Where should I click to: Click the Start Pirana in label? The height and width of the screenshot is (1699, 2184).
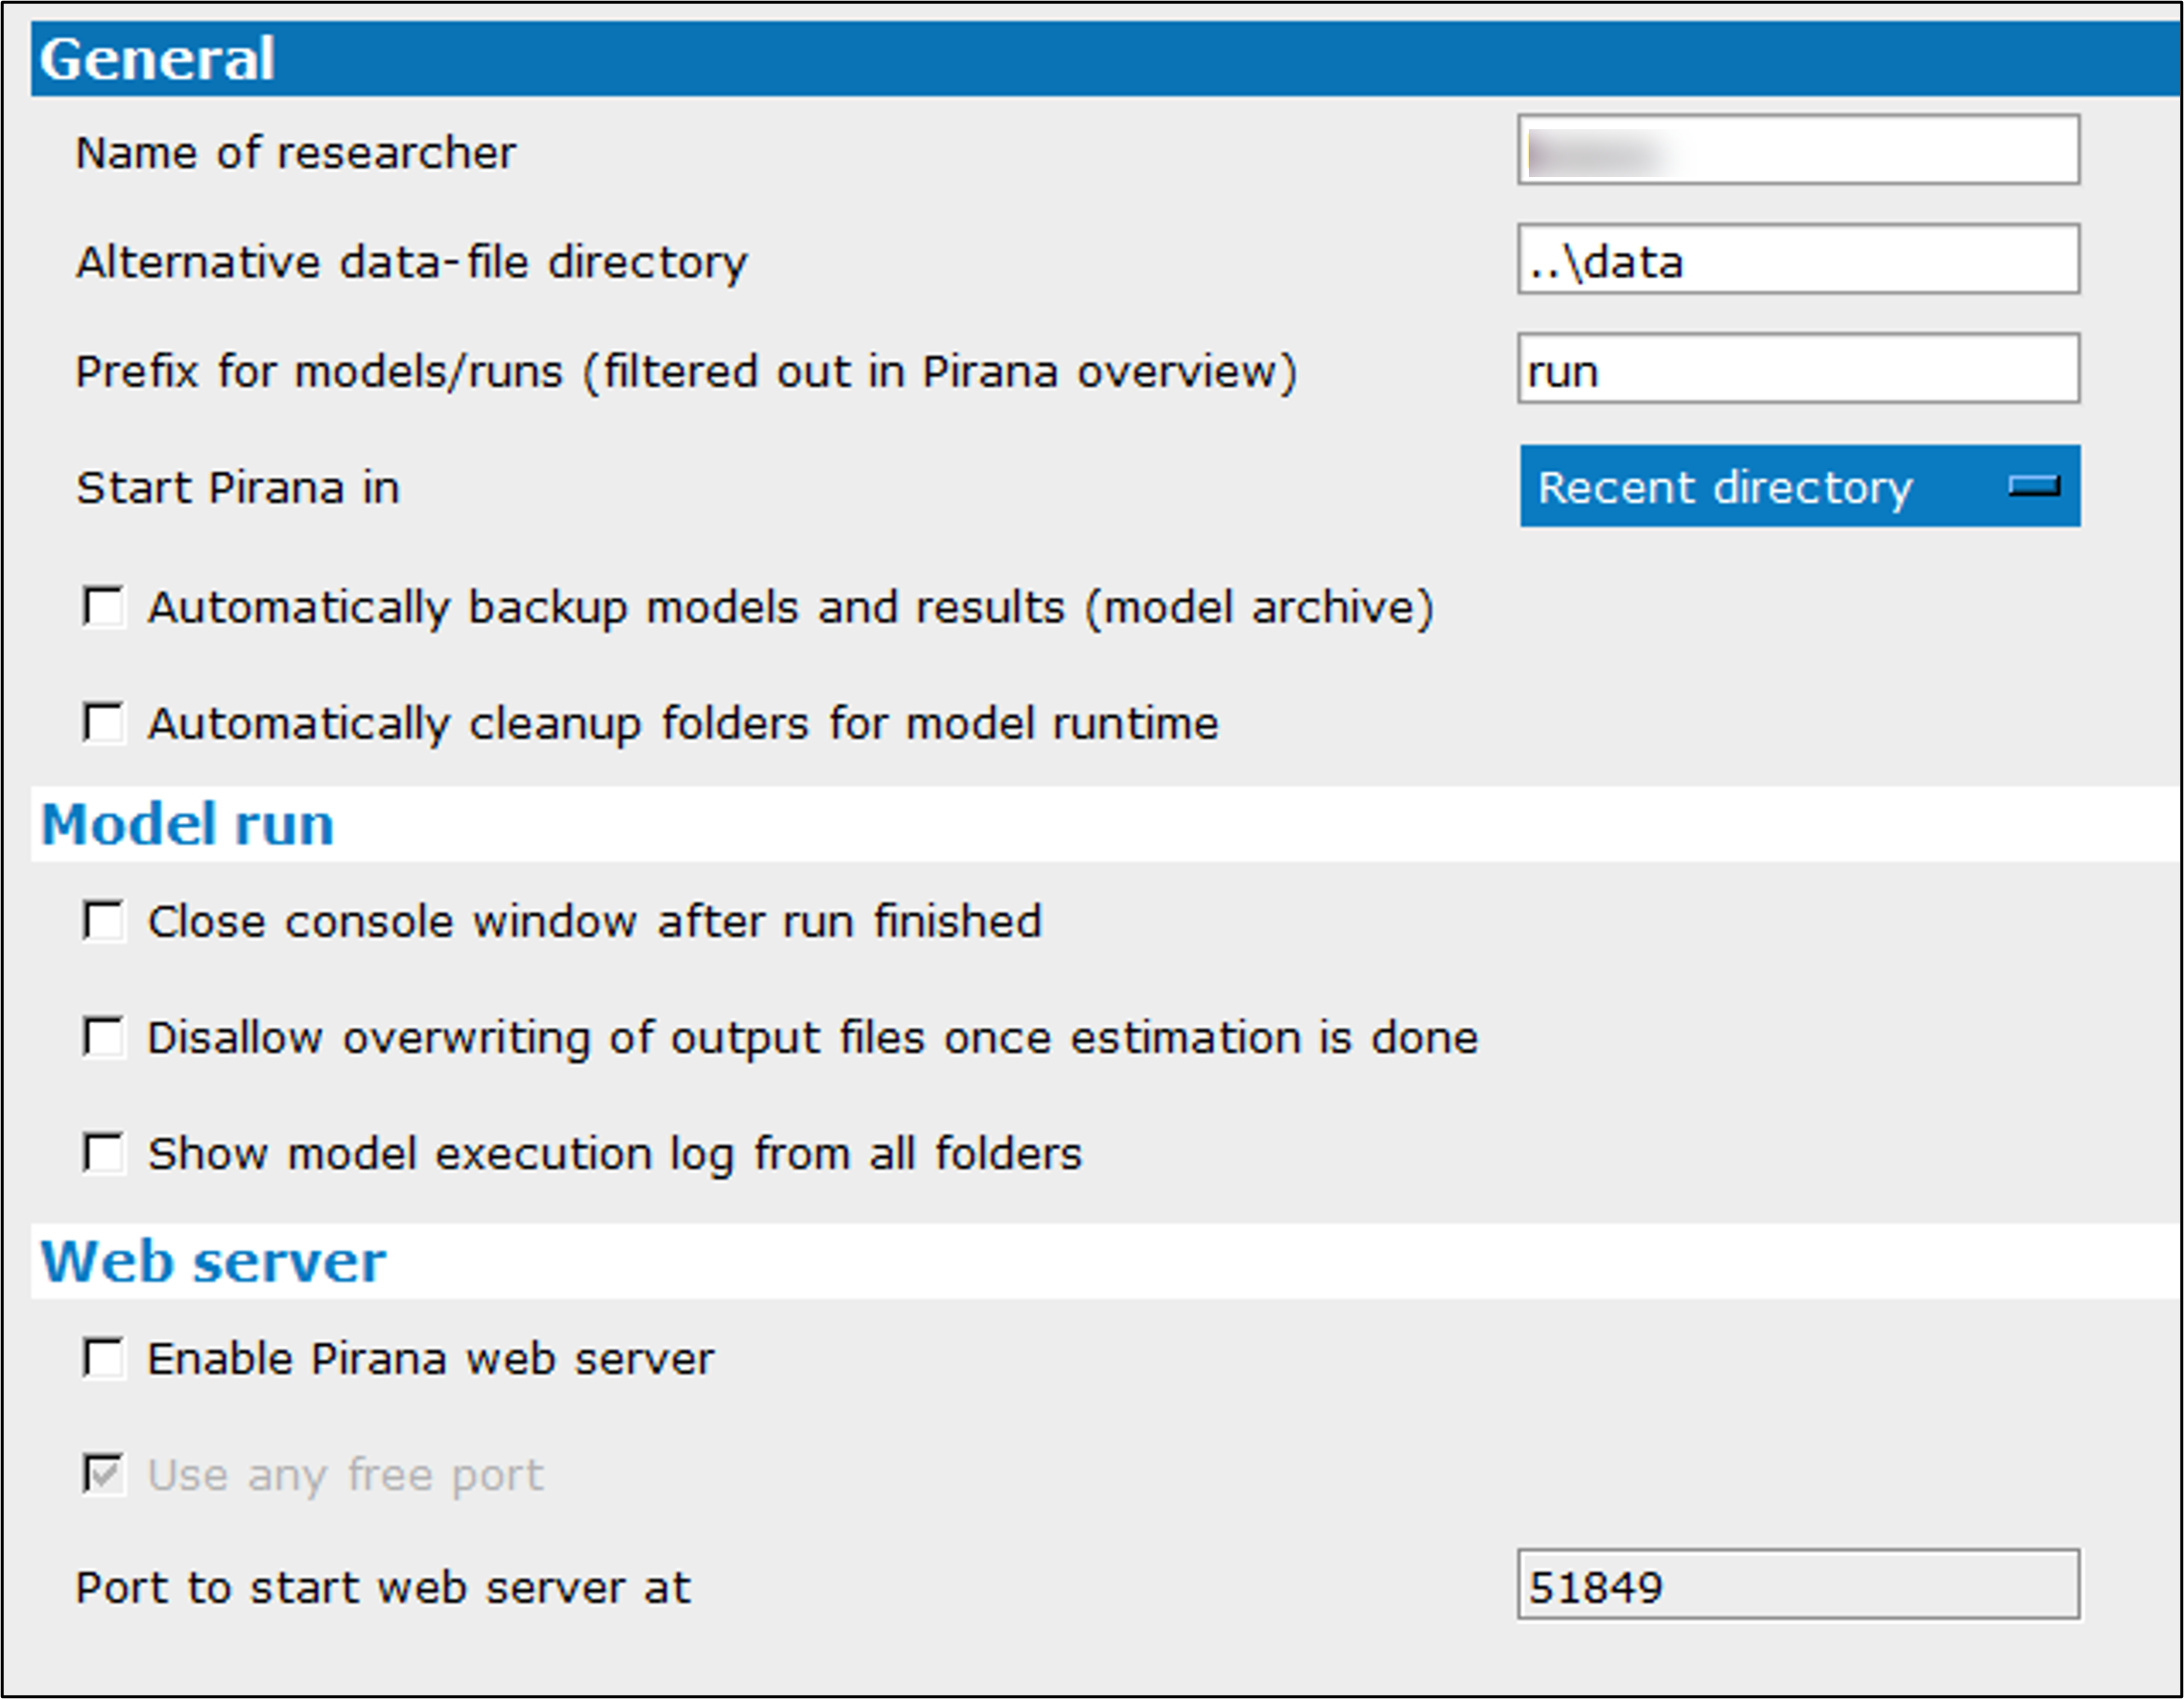[x=238, y=488]
